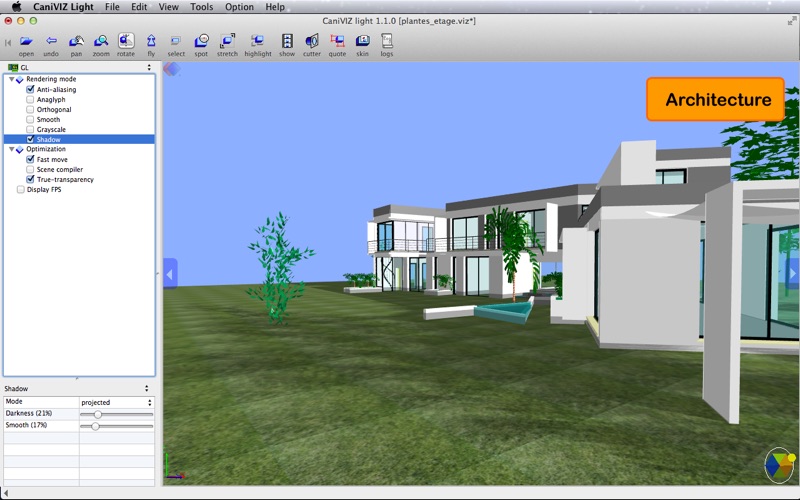The width and height of the screenshot is (800, 500).
Task: Toggle the Fast move checkbox
Action: (30, 159)
